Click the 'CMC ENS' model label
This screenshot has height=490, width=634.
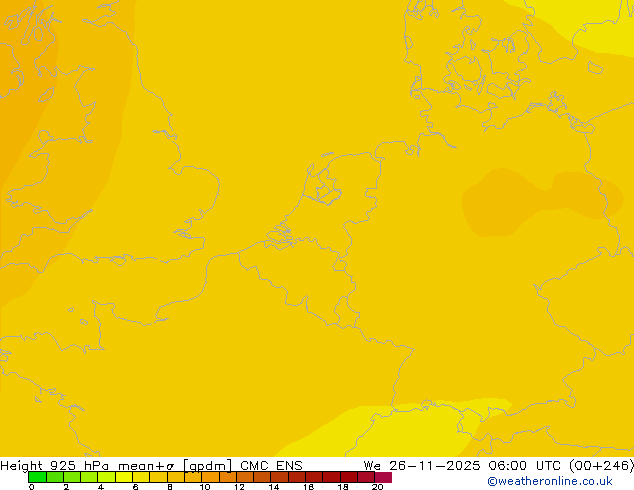click(271, 465)
